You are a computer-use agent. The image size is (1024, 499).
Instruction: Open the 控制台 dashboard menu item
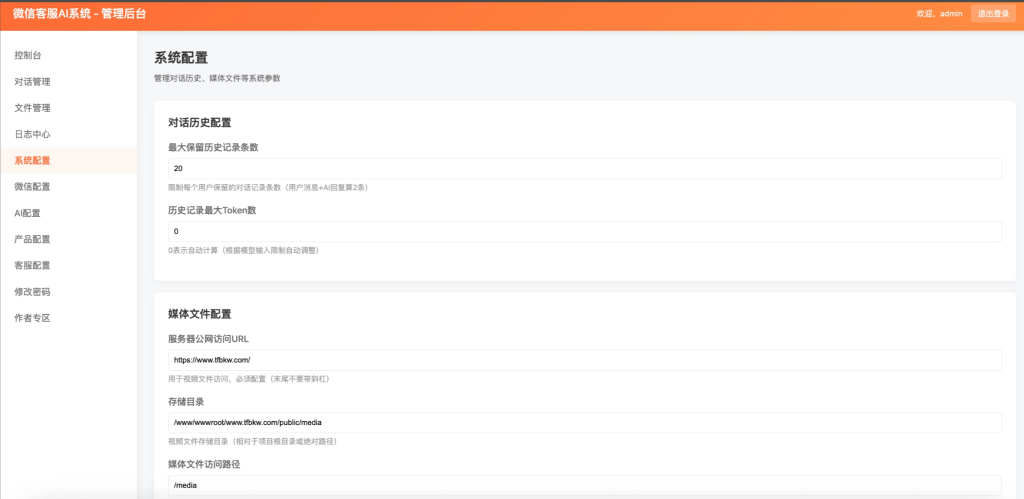(28, 55)
